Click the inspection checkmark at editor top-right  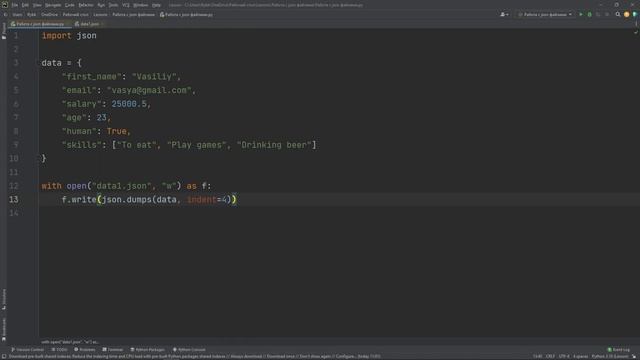(636, 32)
